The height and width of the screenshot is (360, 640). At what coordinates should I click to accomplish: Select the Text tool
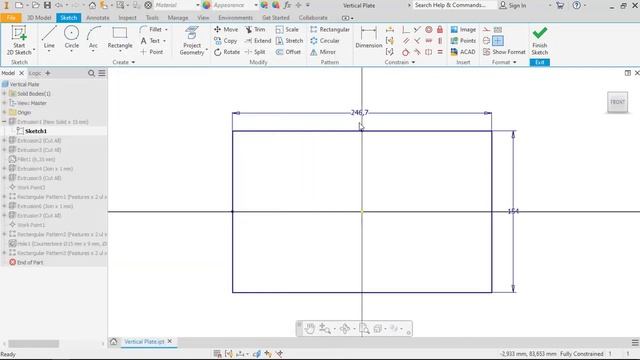click(x=150, y=41)
